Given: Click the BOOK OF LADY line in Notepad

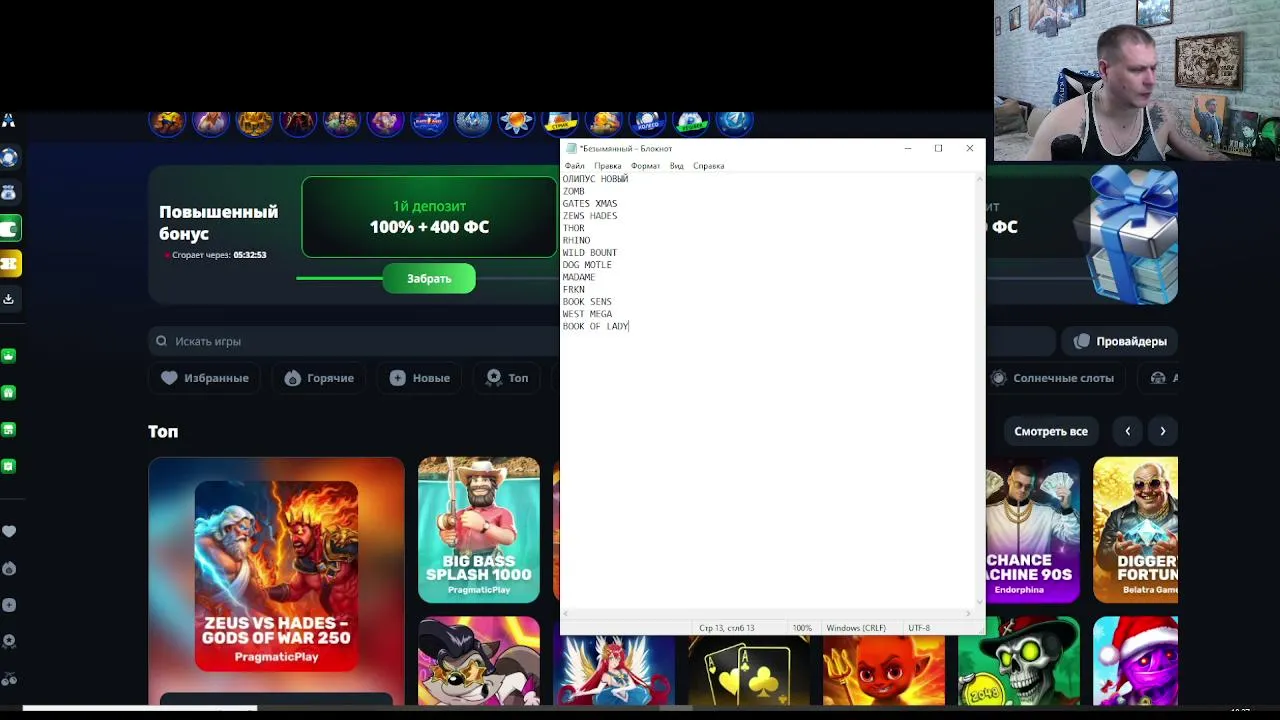Looking at the screenshot, I should click(596, 326).
